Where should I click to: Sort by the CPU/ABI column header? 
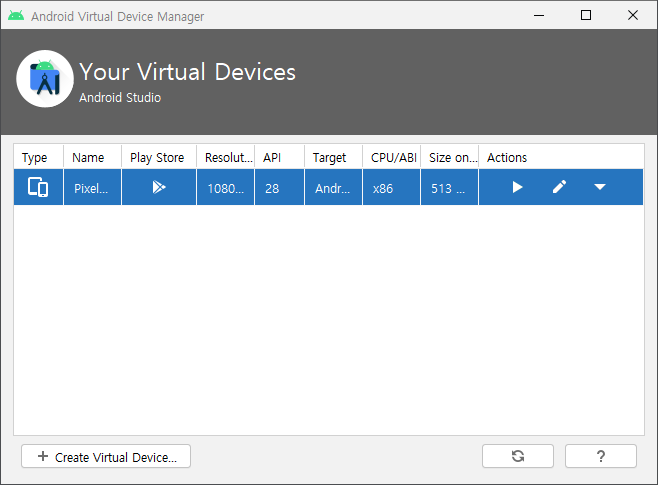click(x=391, y=157)
